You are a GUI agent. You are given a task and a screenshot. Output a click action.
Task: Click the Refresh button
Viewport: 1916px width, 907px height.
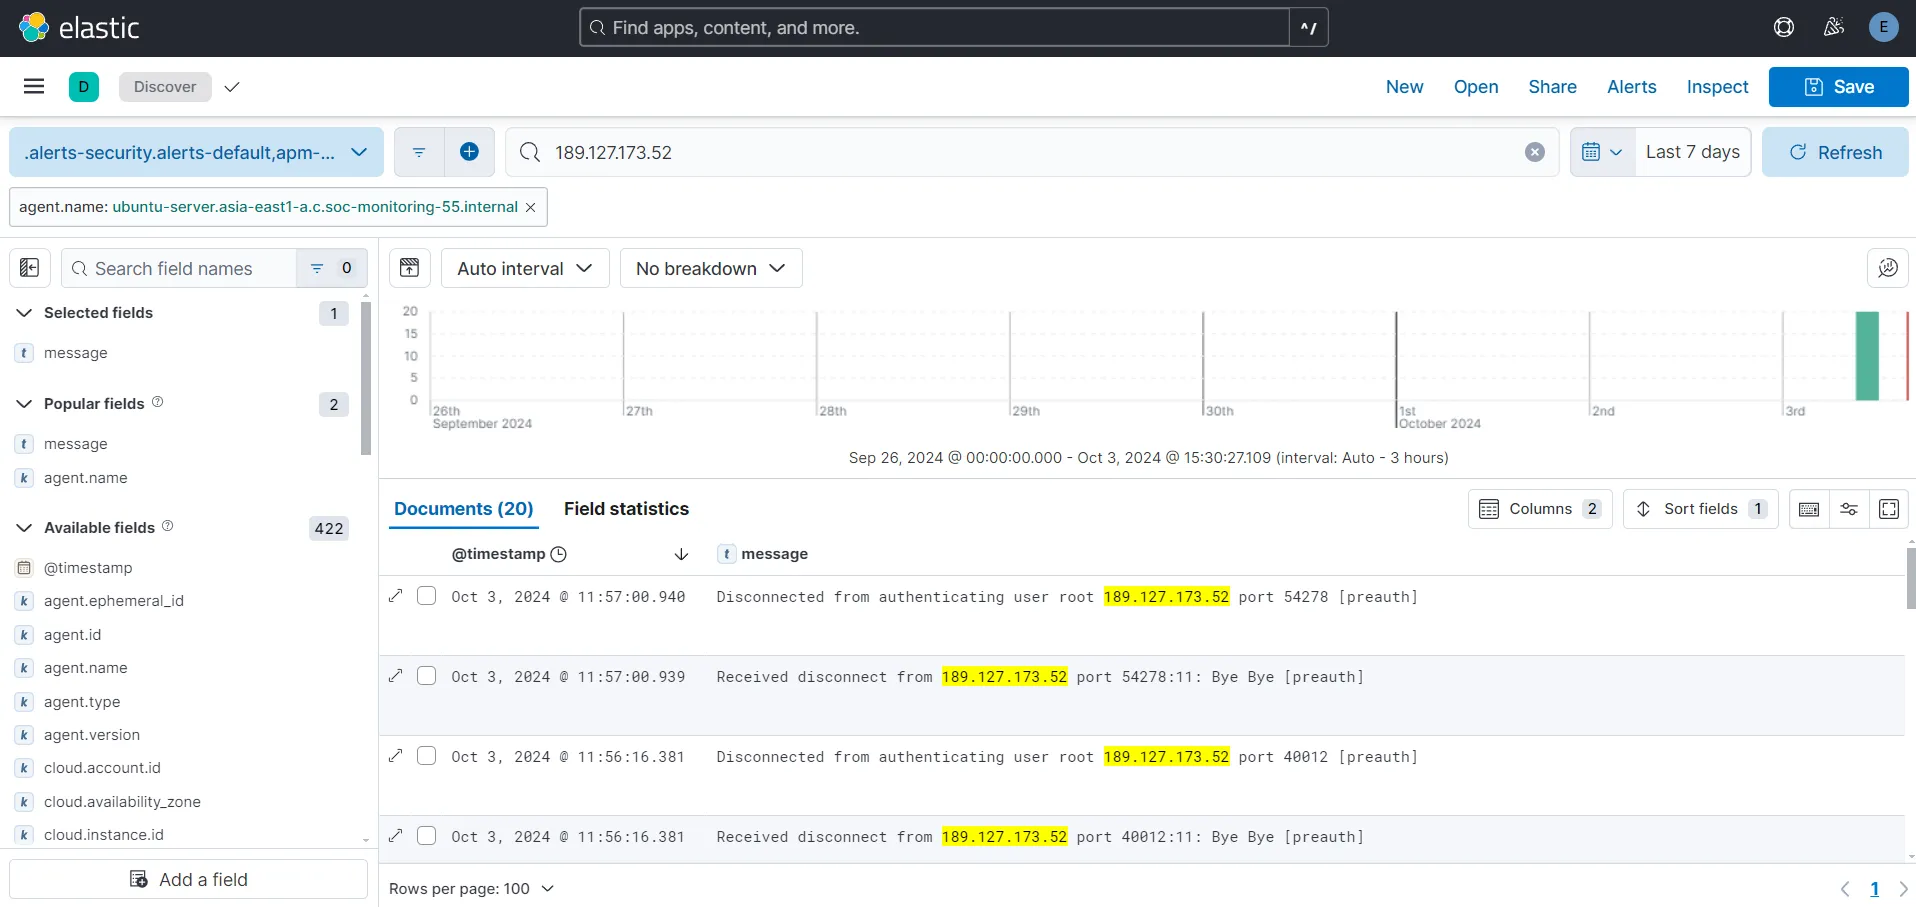pos(1836,152)
